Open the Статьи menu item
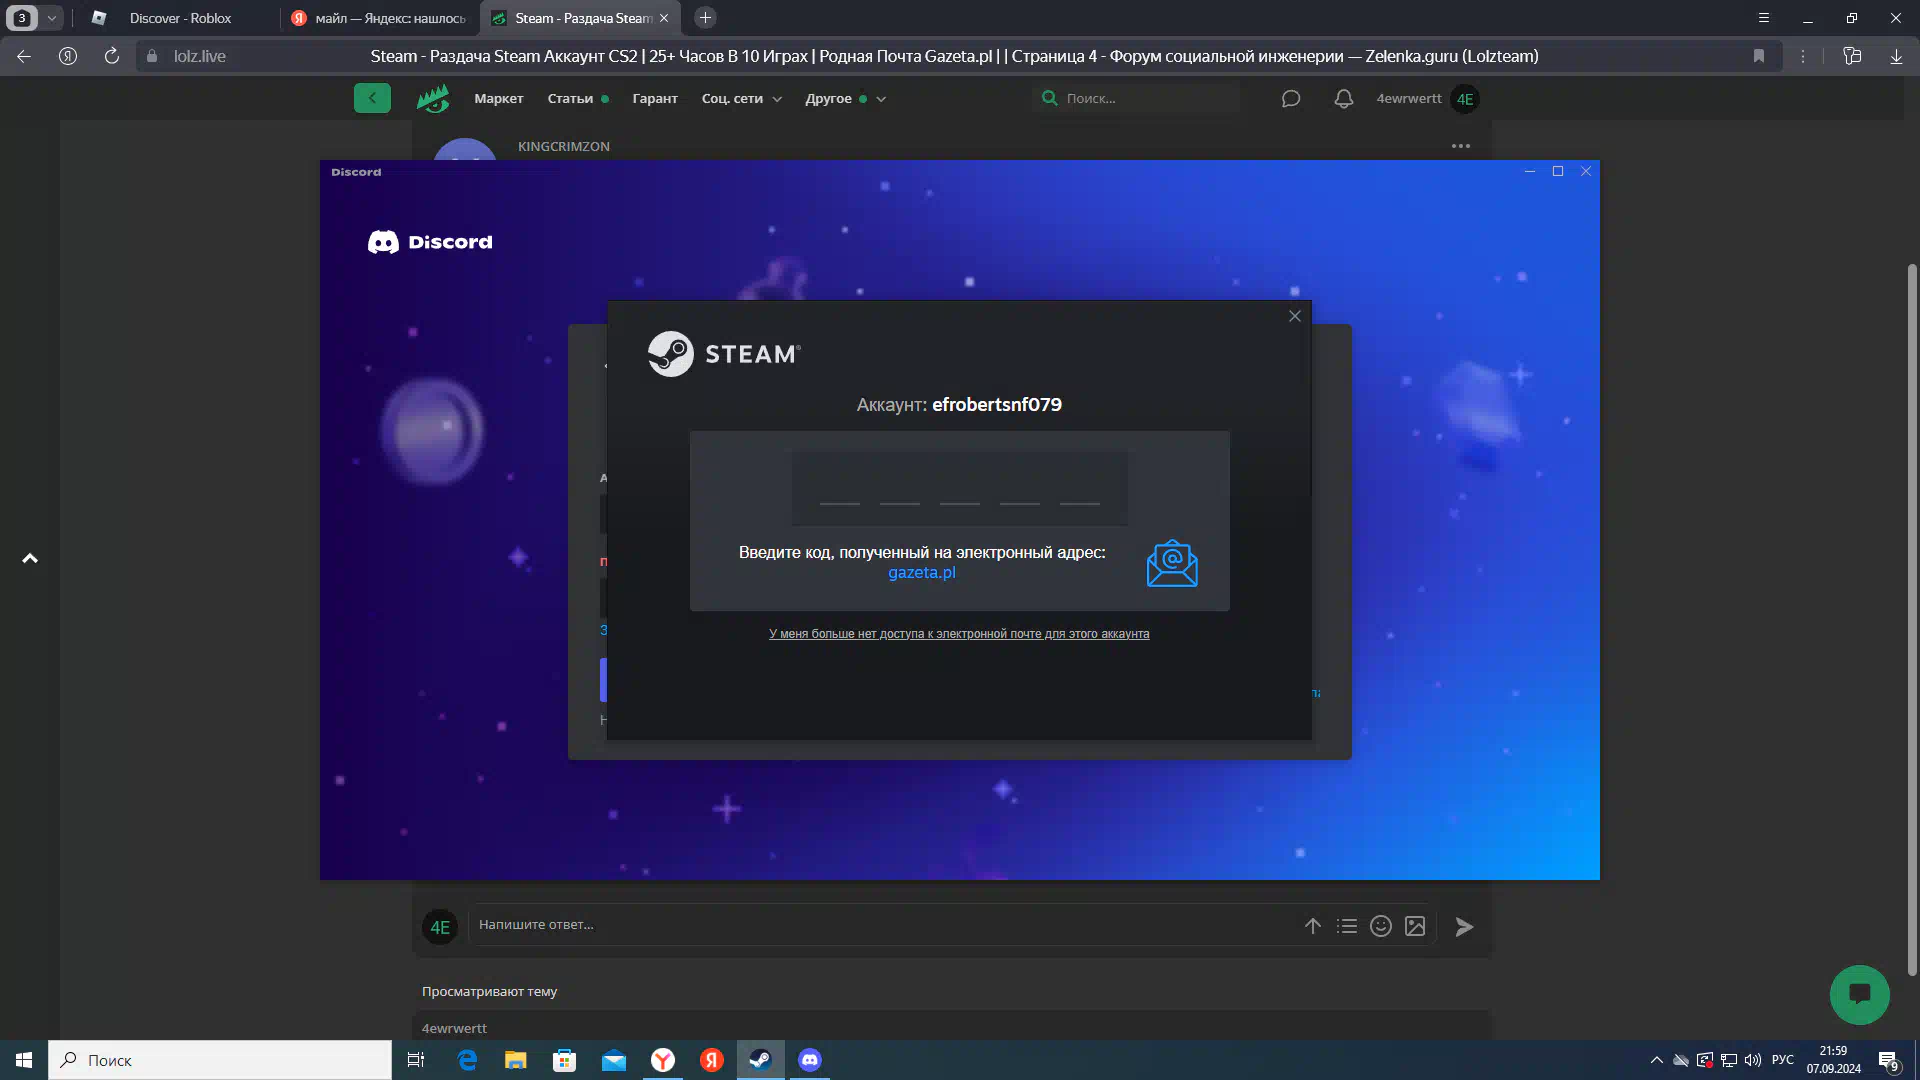The image size is (1920, 1080). point(570,99)
